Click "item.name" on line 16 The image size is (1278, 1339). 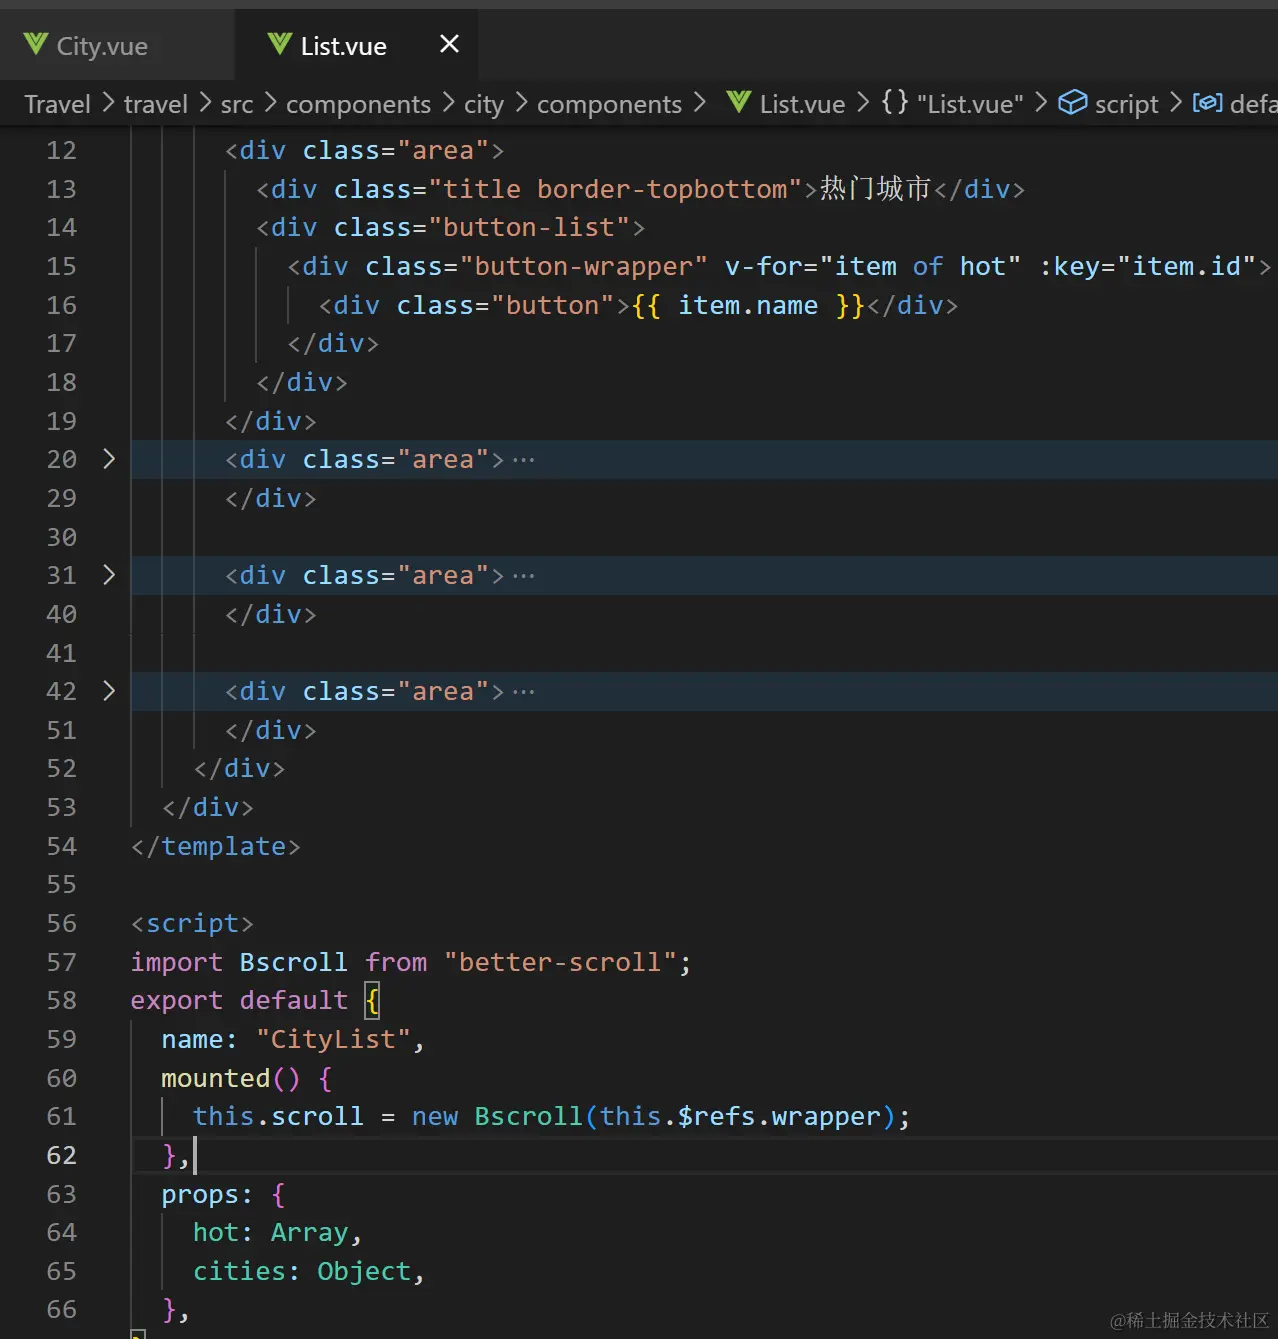(748, 305)
